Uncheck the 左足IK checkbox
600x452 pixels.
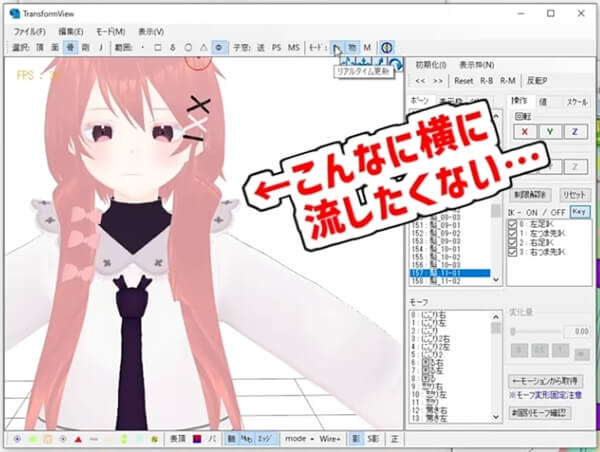coord(512,225)
